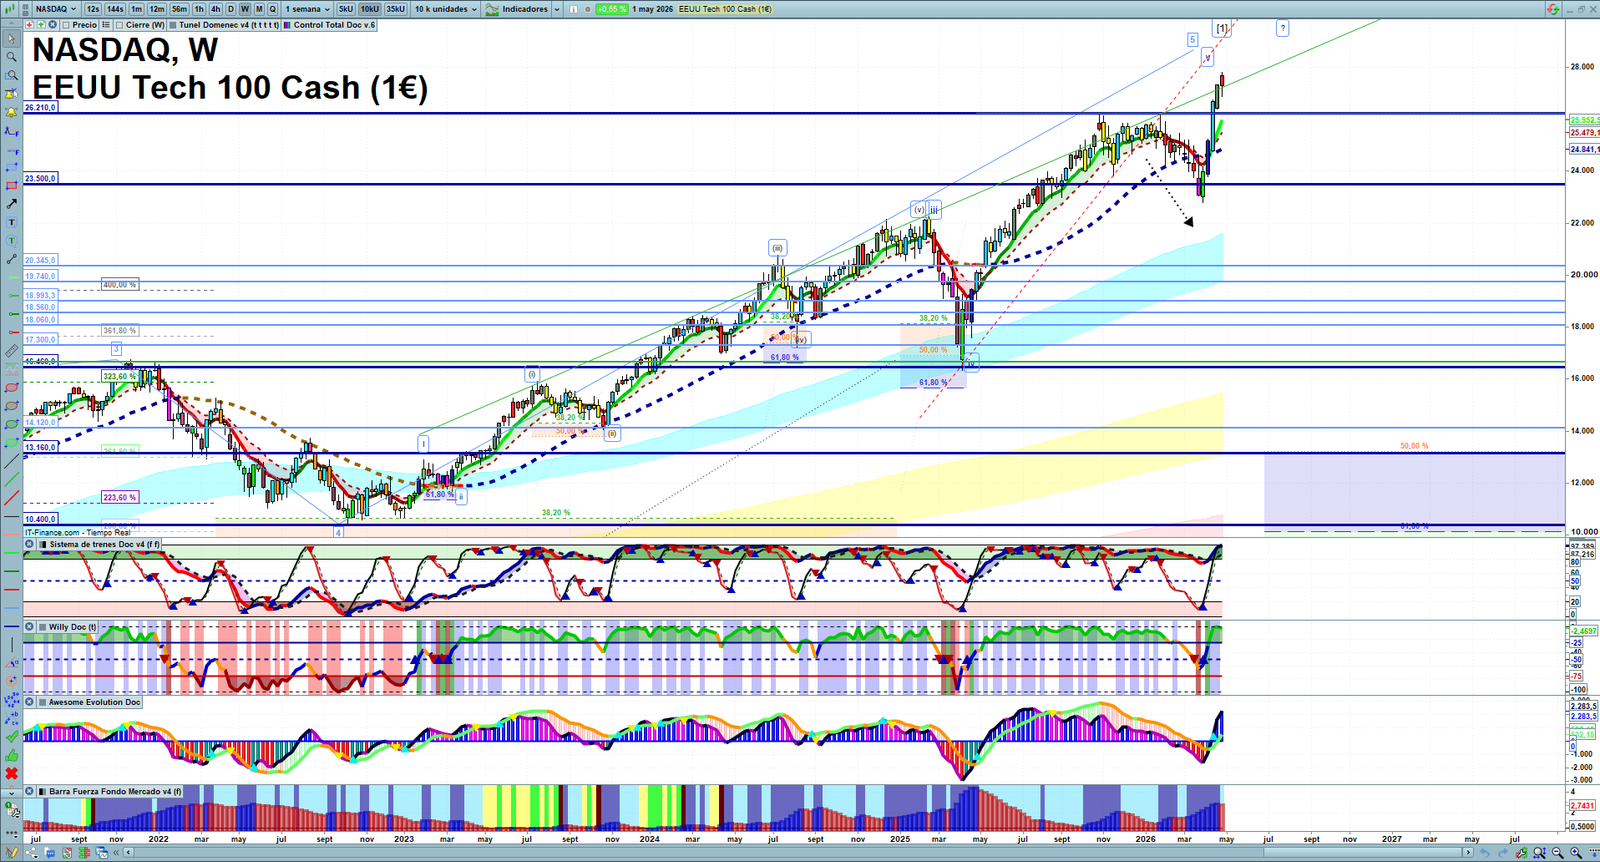Select the magnifier zoom tool in left toolbar

[x=12, y=57]
